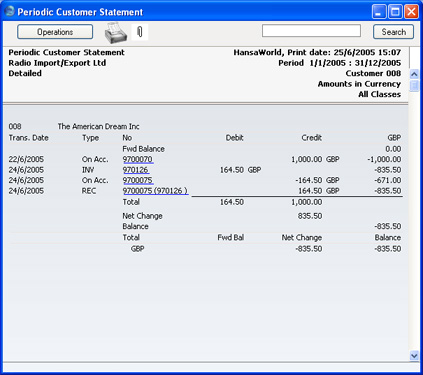Click the 'Amounts in Currency' header text
The image size is (423, 375).
[359, 84]
